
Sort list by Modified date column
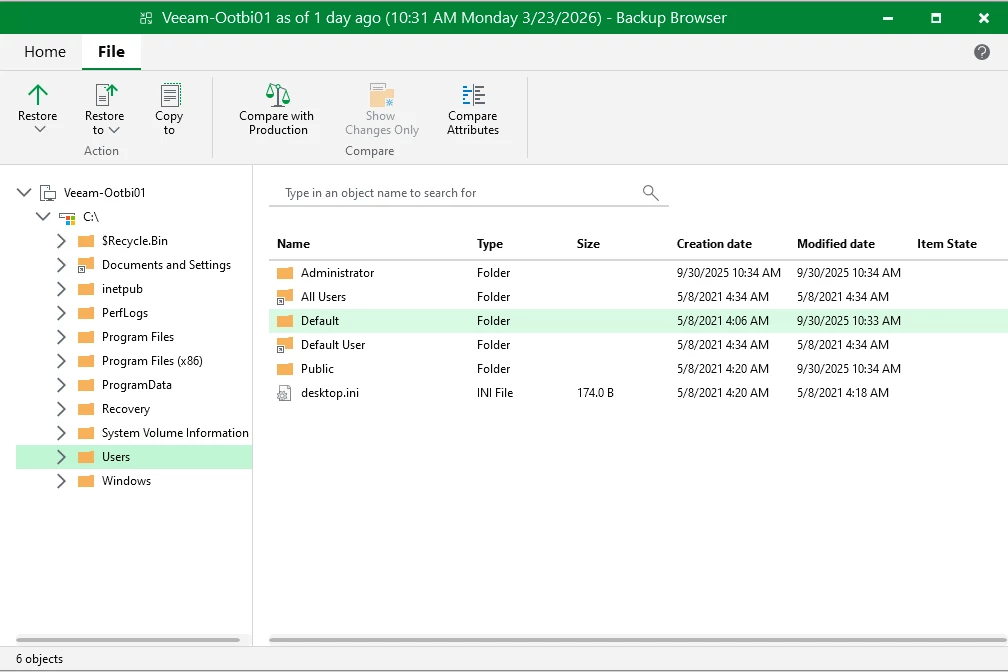(835, 244)
